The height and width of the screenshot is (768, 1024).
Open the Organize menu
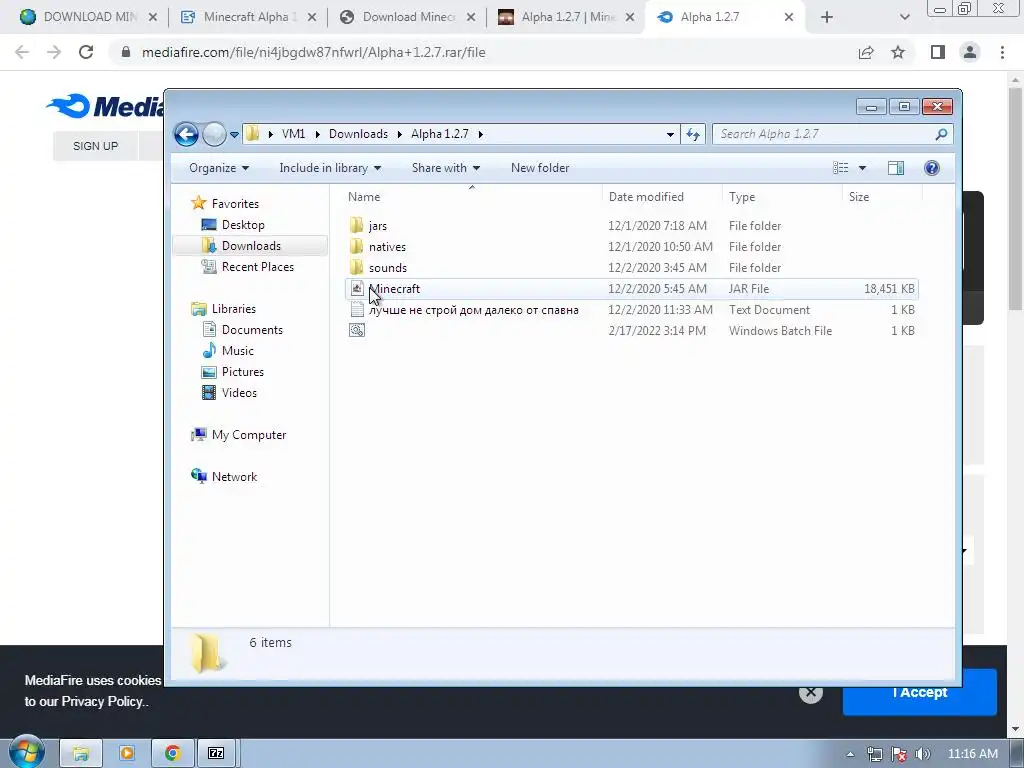point(219,168)
